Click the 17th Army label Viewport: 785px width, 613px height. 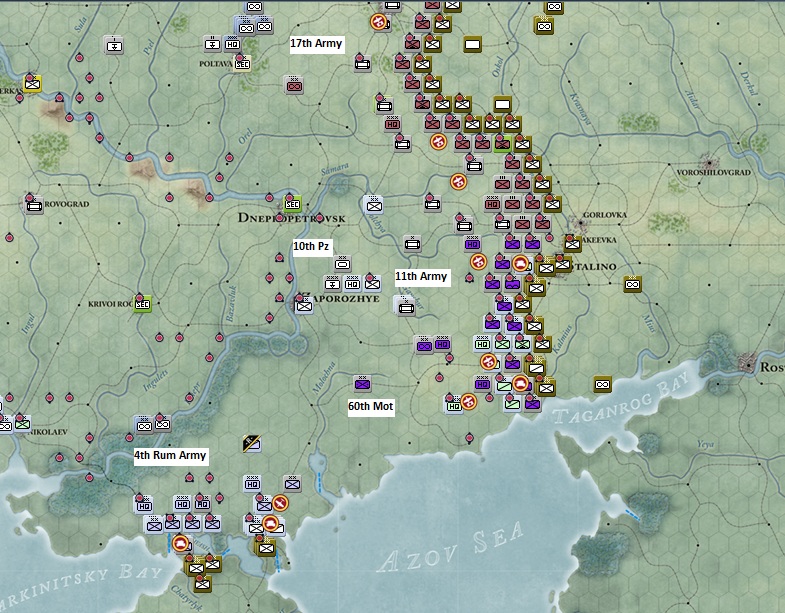316,44
